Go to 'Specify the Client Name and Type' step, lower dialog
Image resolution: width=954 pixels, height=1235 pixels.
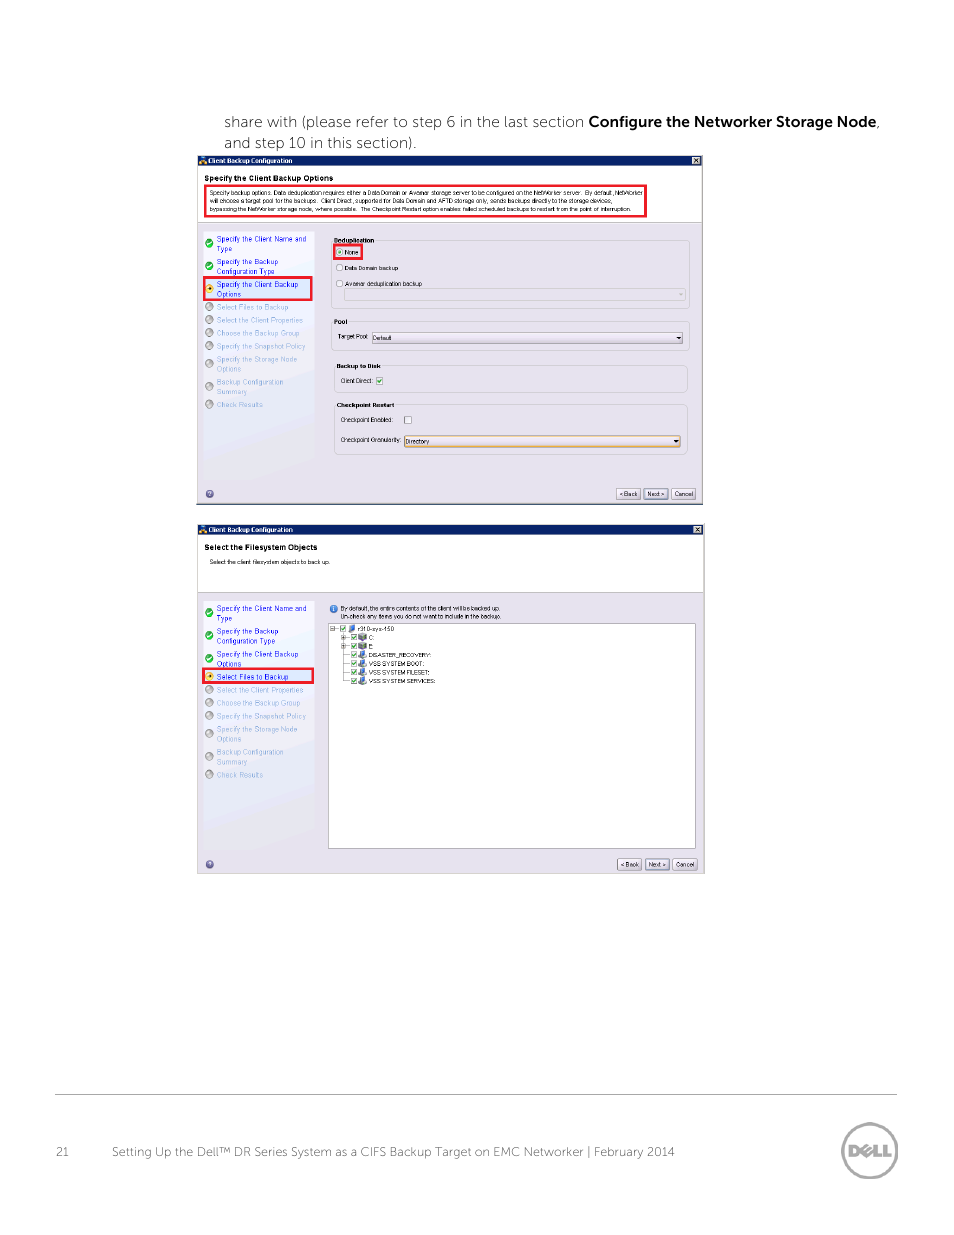(261, 613)
